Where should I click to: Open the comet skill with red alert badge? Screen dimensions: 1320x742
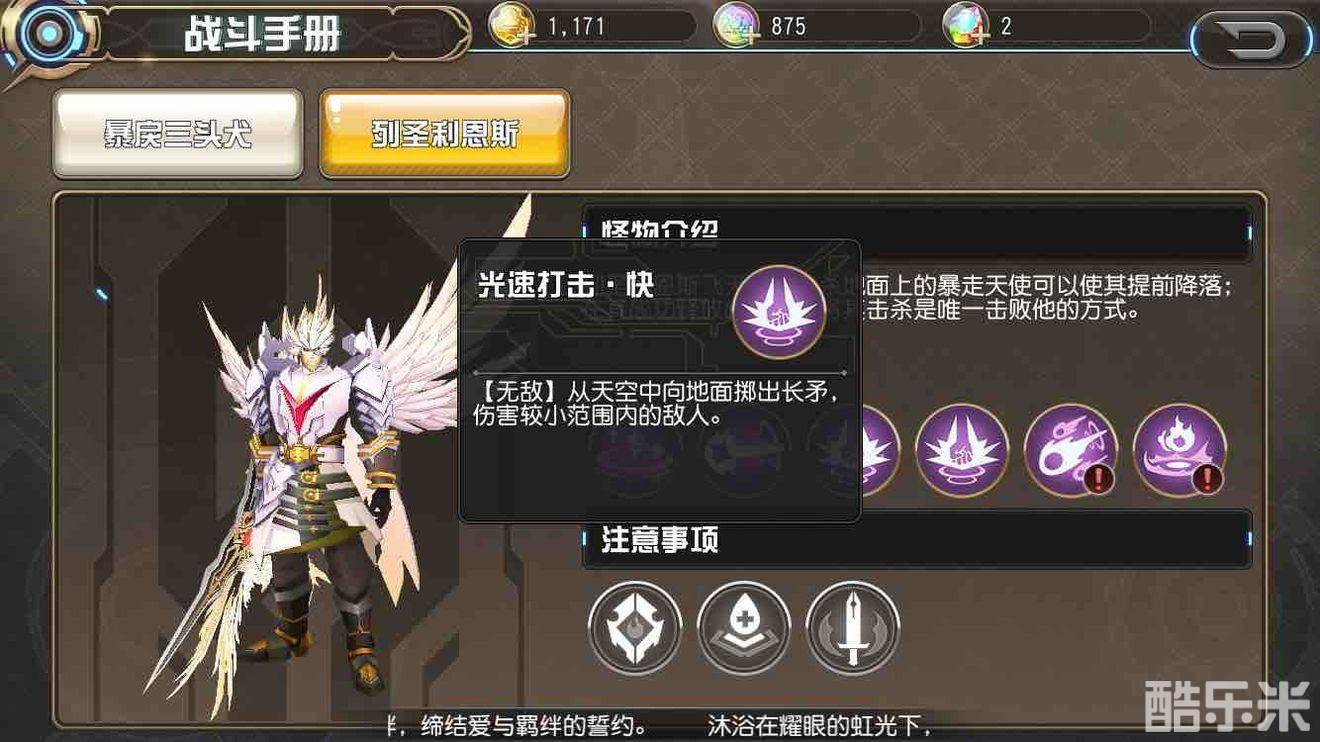click(x=1071, y=450)
